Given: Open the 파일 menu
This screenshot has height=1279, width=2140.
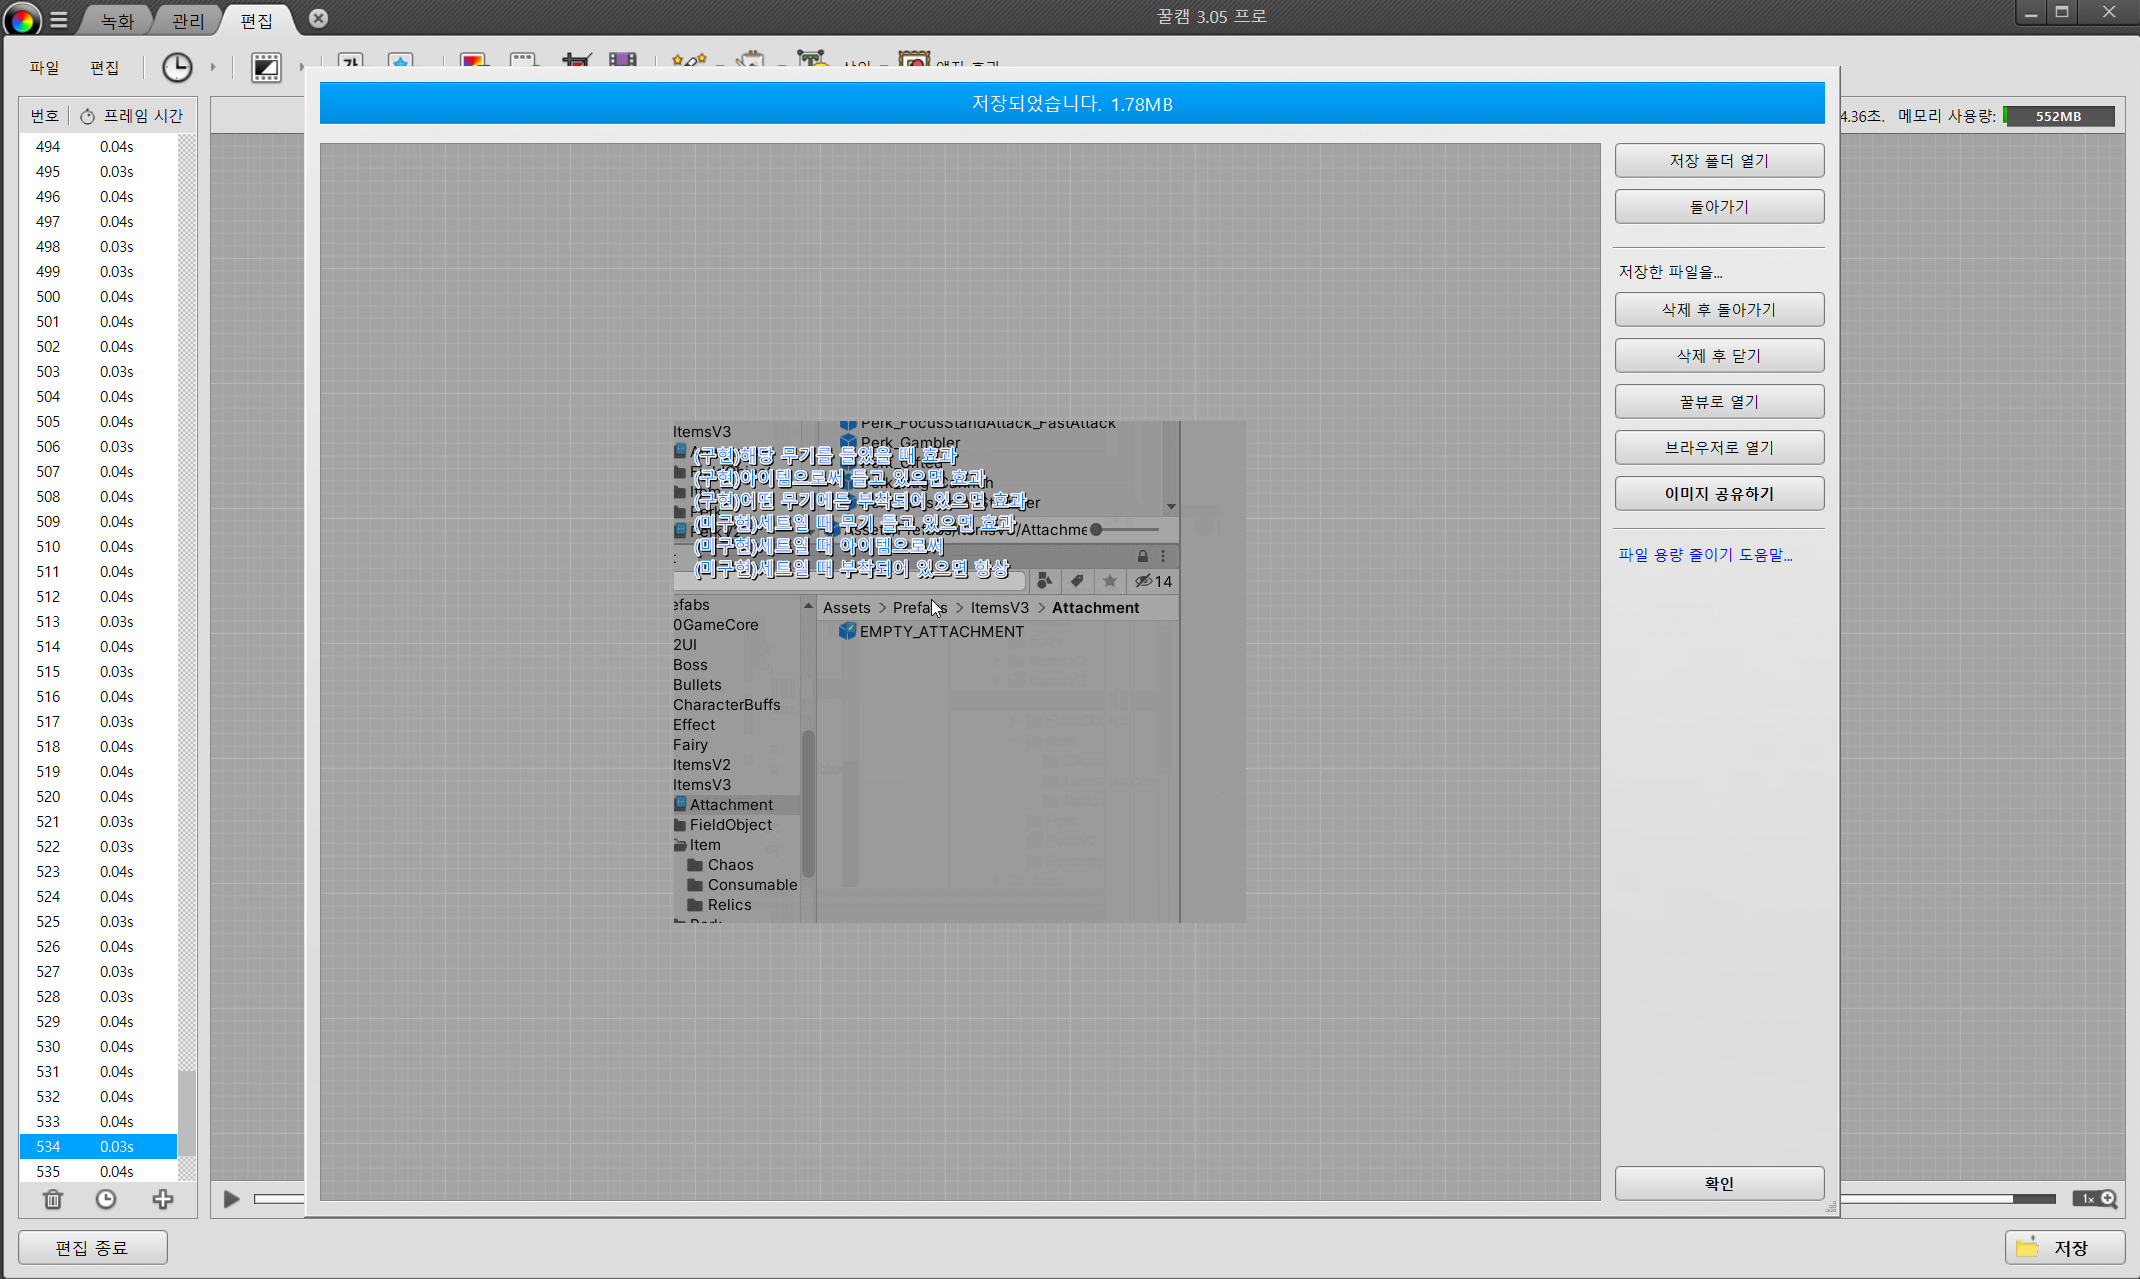Looking at the screenshot, I should (44, 67).
